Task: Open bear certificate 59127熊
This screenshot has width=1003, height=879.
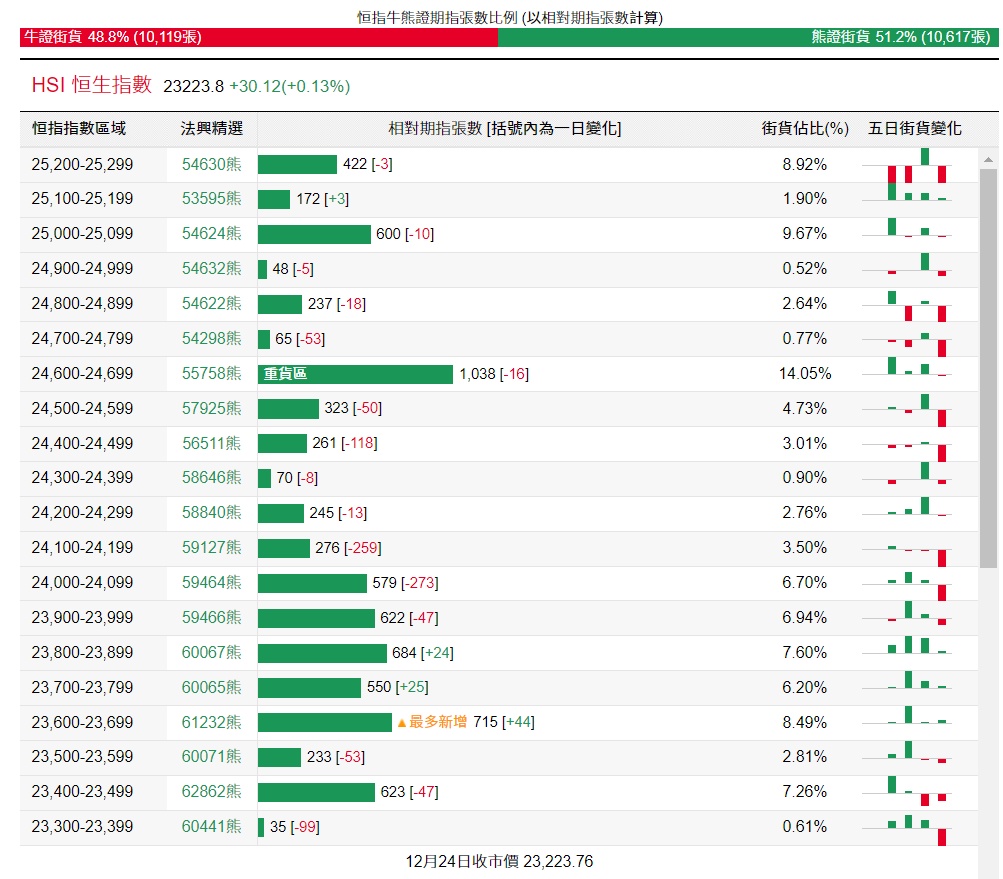Action: (211, 548)
